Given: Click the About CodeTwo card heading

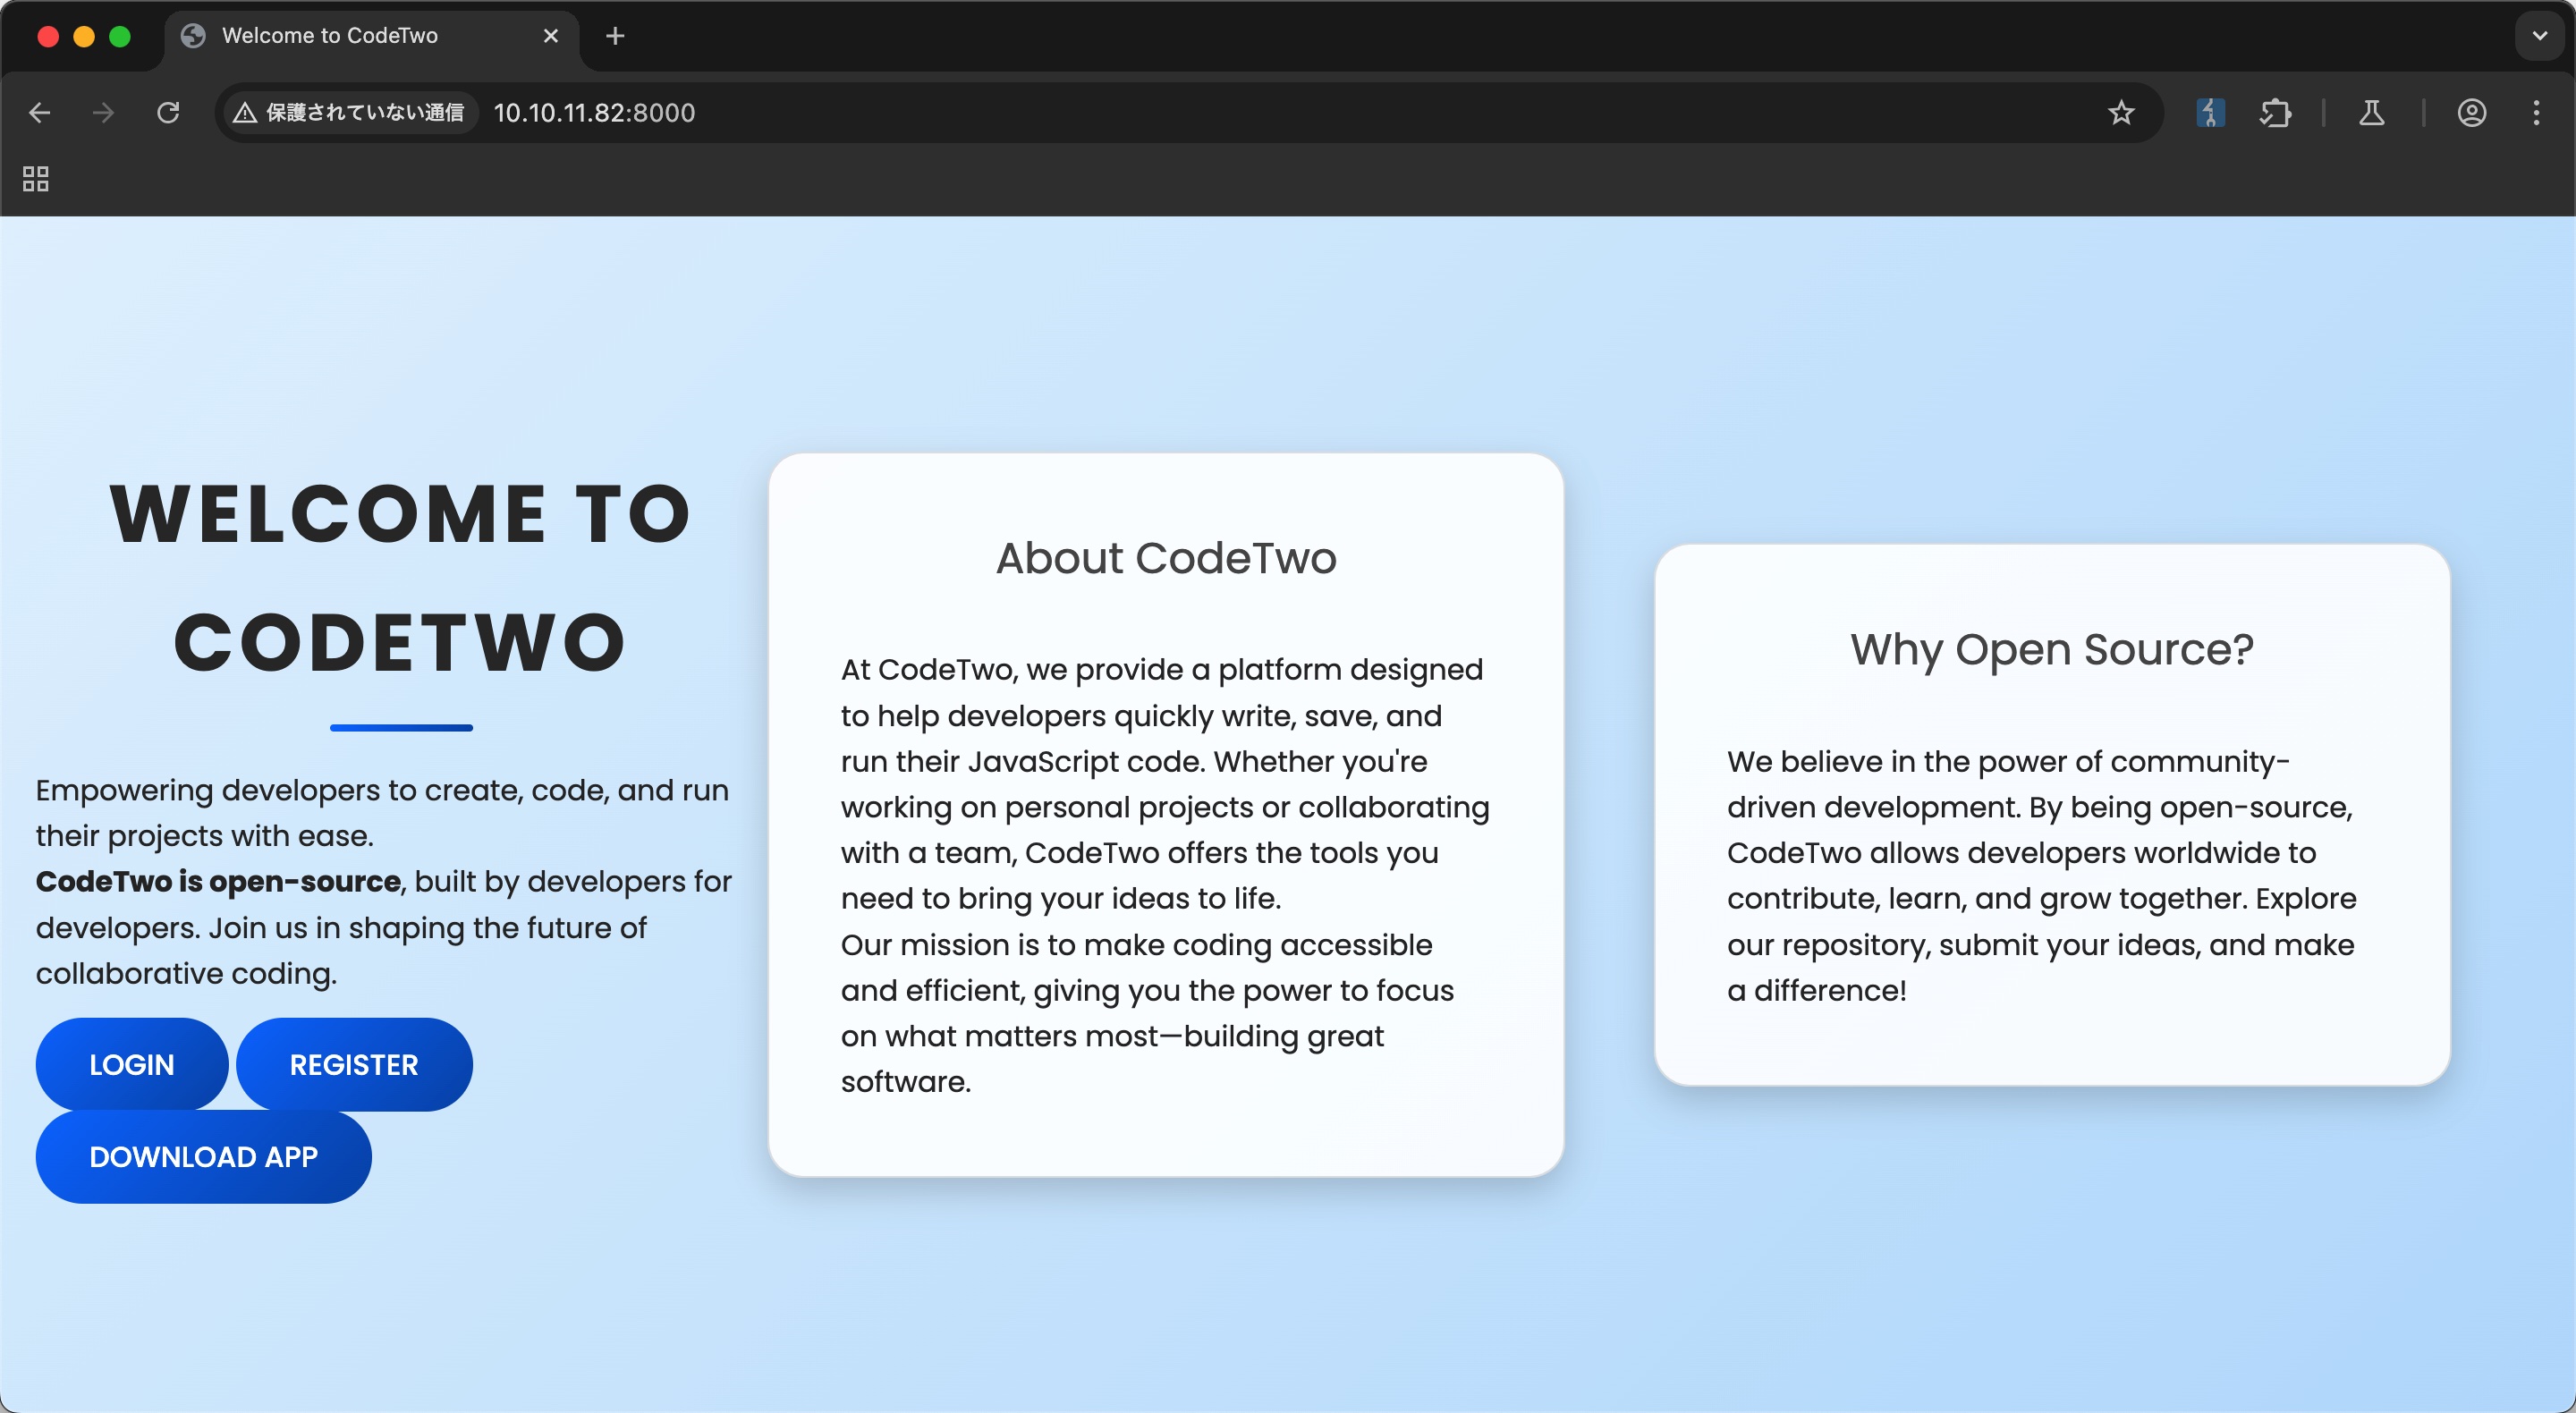Looking at the screenshot, I should coord(1165,558).
